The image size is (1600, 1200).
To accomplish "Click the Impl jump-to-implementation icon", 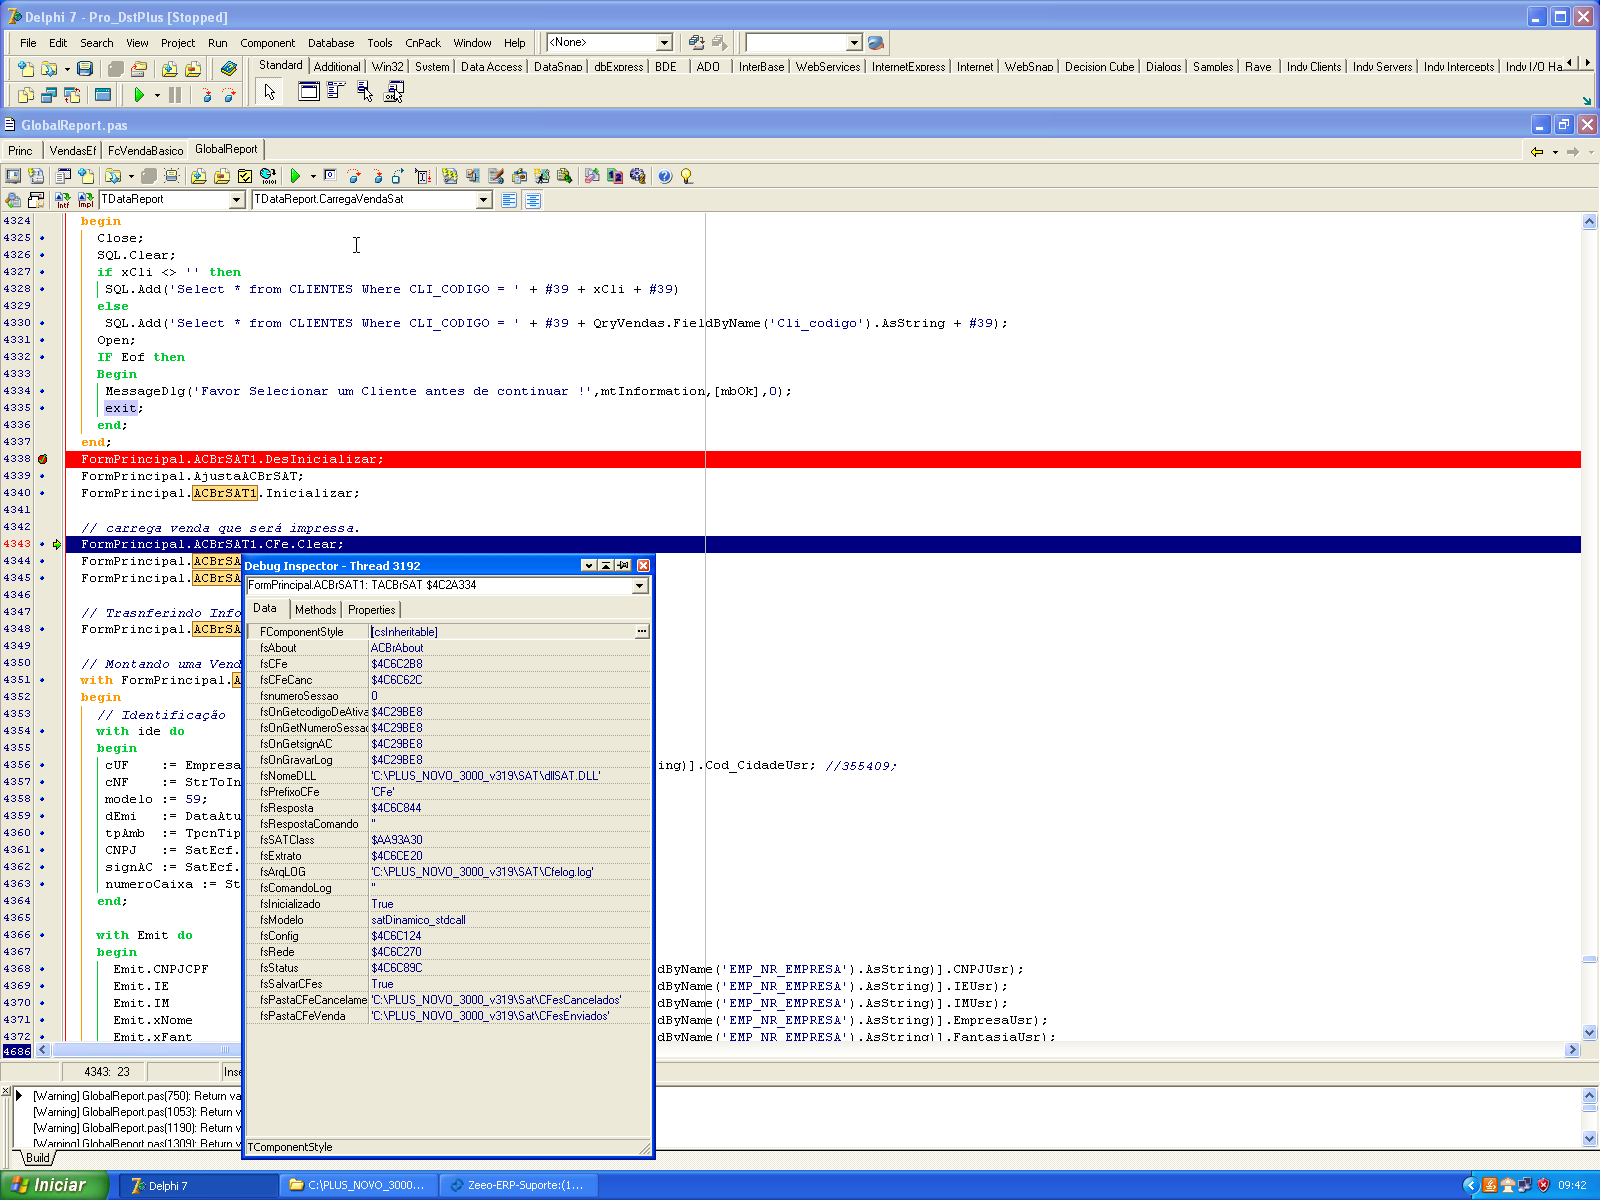I will pyautogui.click(x=85, y=200).
